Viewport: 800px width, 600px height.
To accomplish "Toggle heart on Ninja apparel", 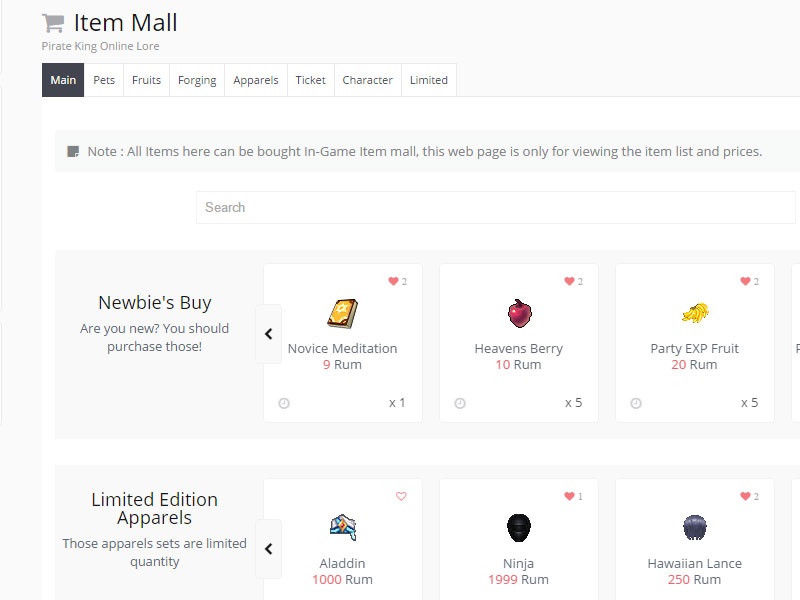I will (x=569, y=496).
